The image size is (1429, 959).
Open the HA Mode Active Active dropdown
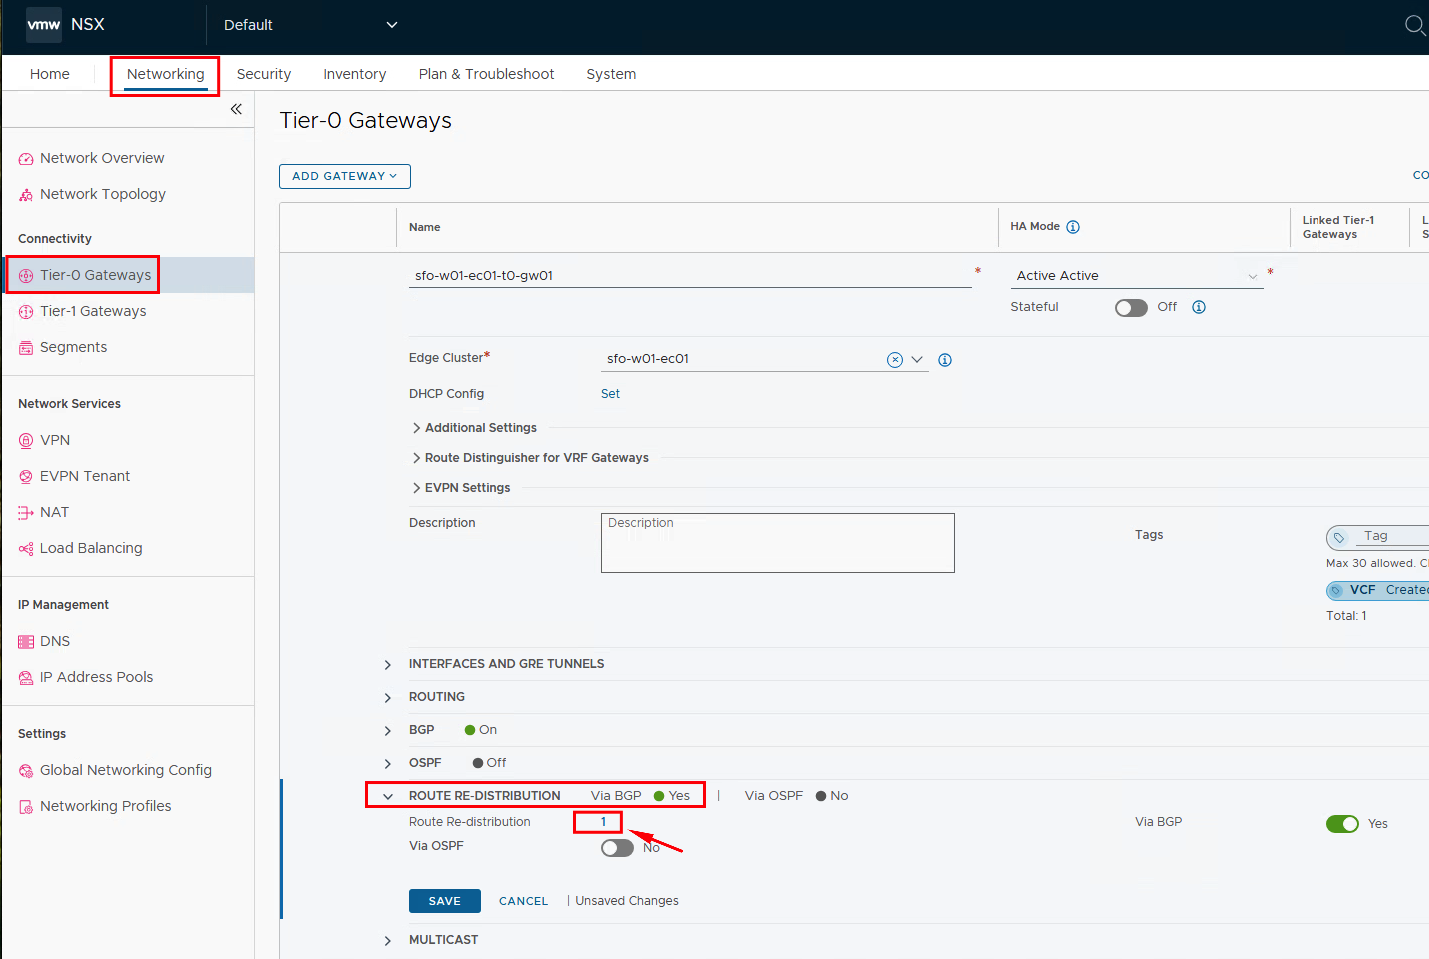(x=1137, y=276)
